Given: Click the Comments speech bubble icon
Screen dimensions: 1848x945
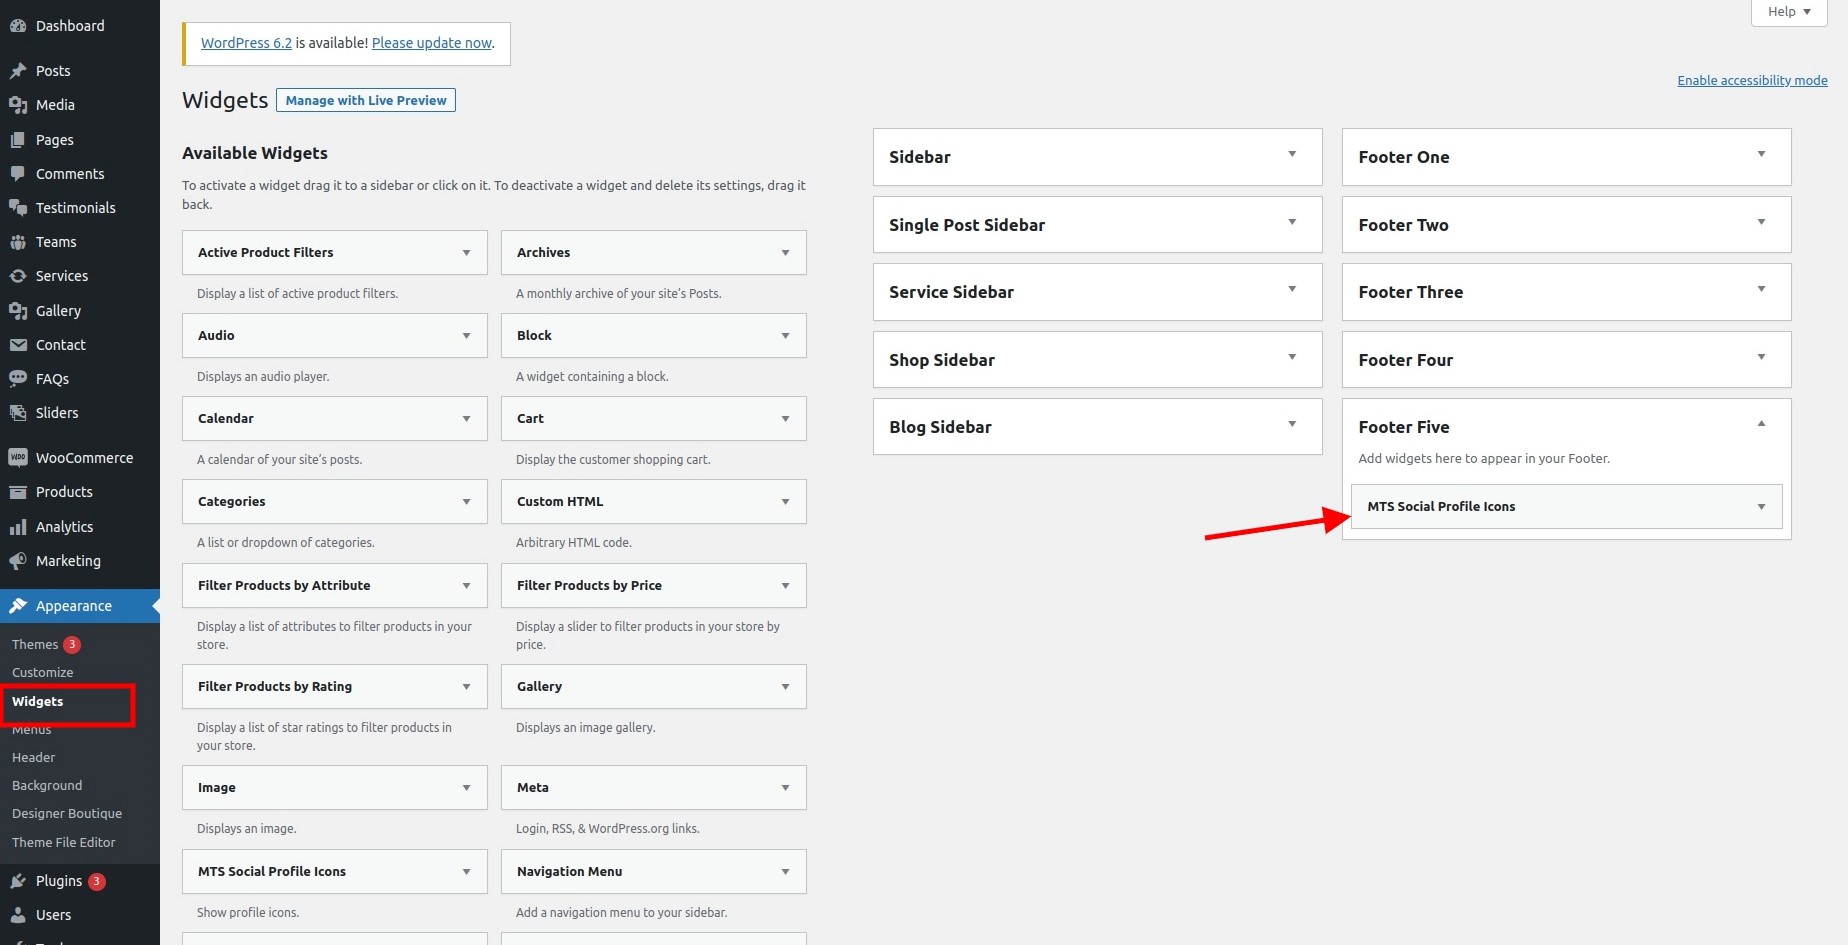Looking at the screenshot, I should (x=18, y=174).
